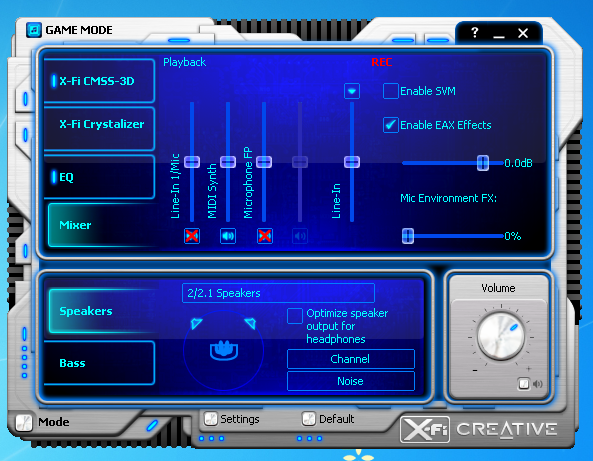Click the Mic Environment FX slider handle
Image resolution: width=593 pixels, height=461 pixels.
[408, 236]
